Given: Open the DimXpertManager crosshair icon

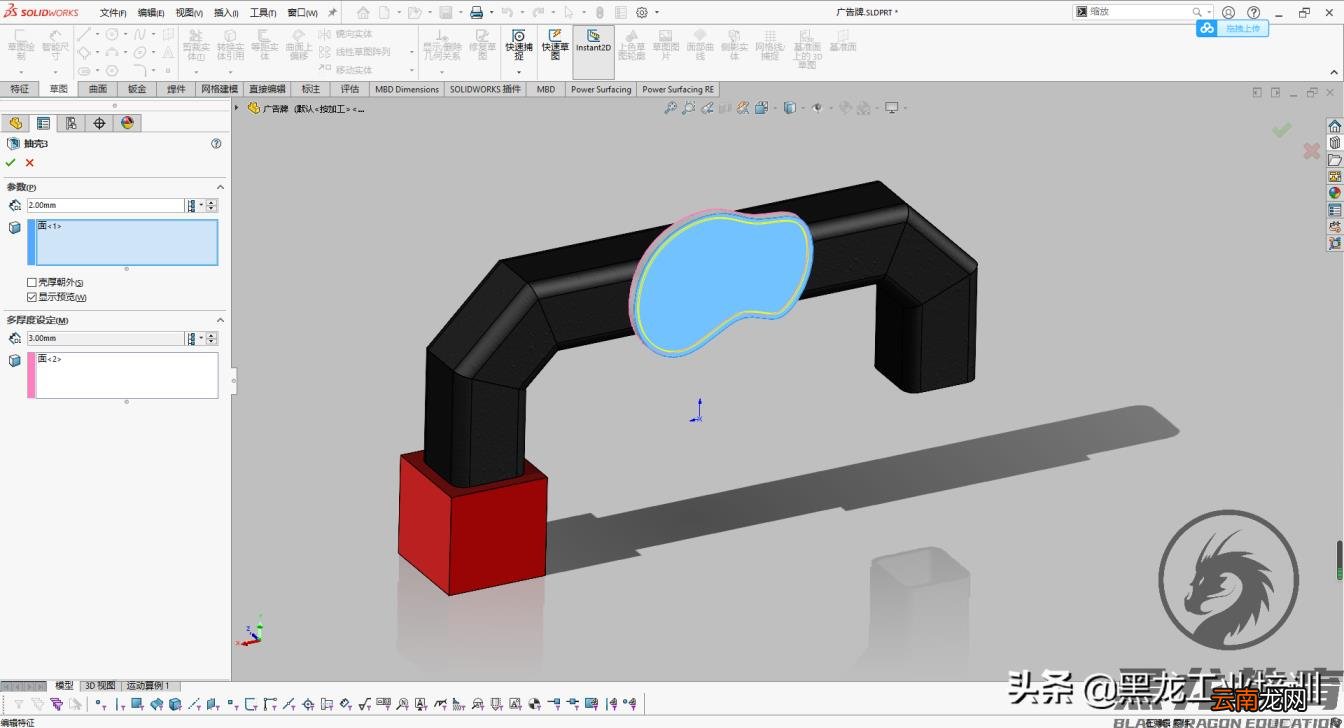Looking at the screenshot, I should coord(99,123).
